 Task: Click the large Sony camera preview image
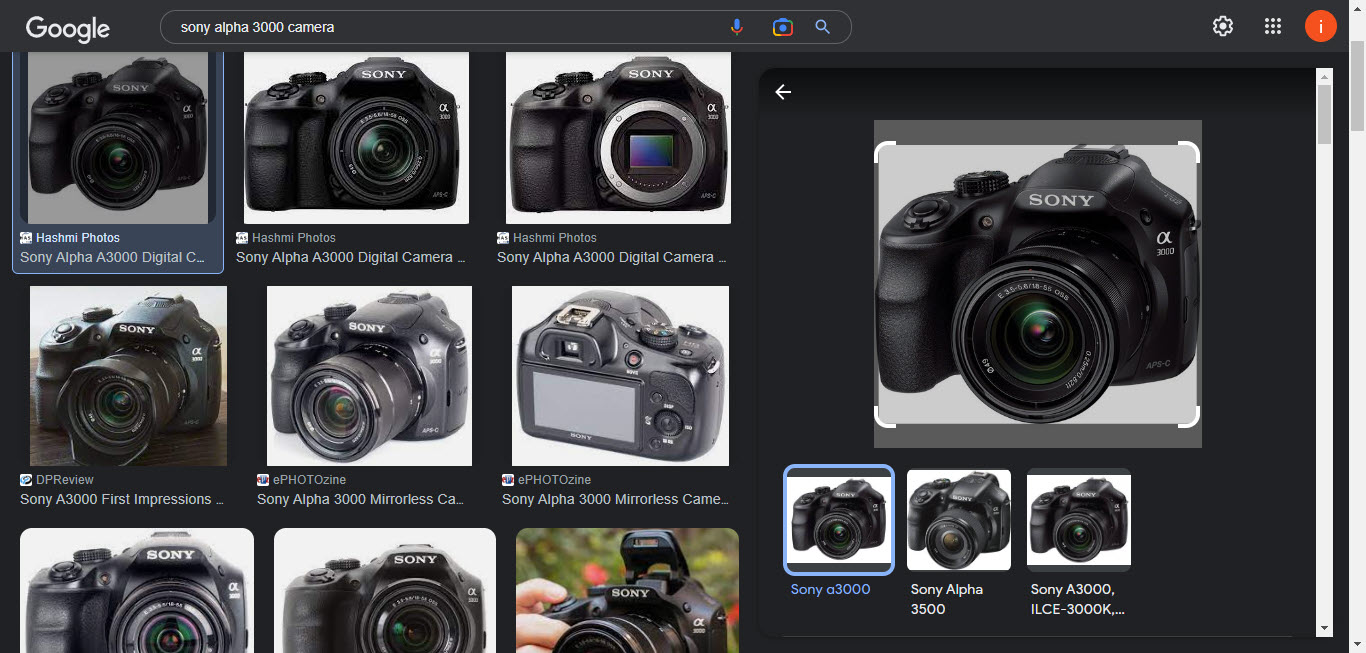1038,284
